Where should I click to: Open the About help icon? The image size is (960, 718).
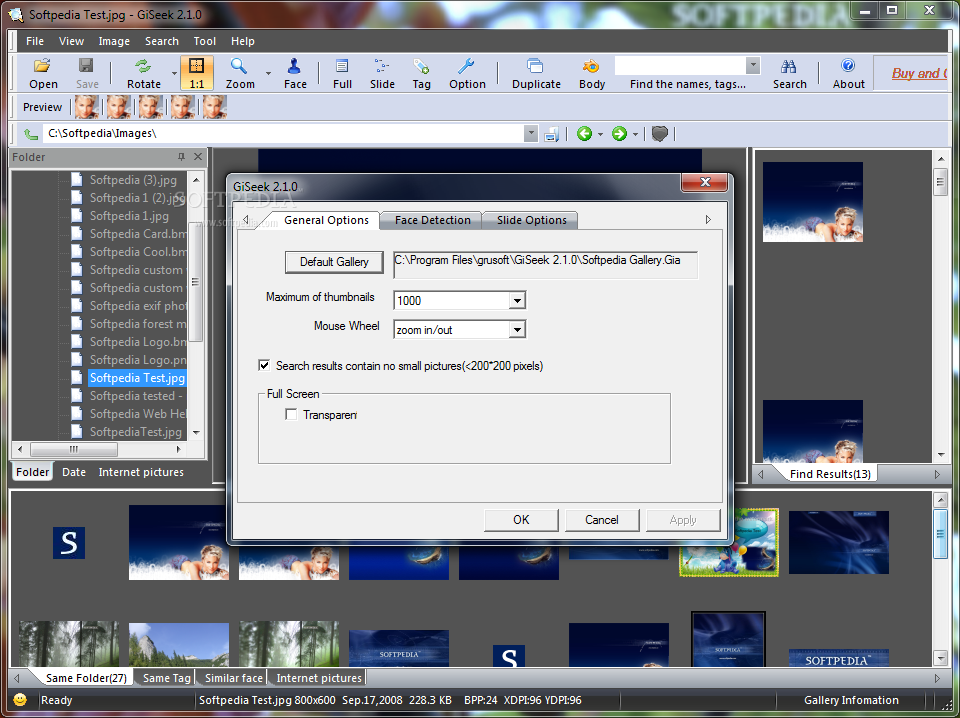(849, 73)
